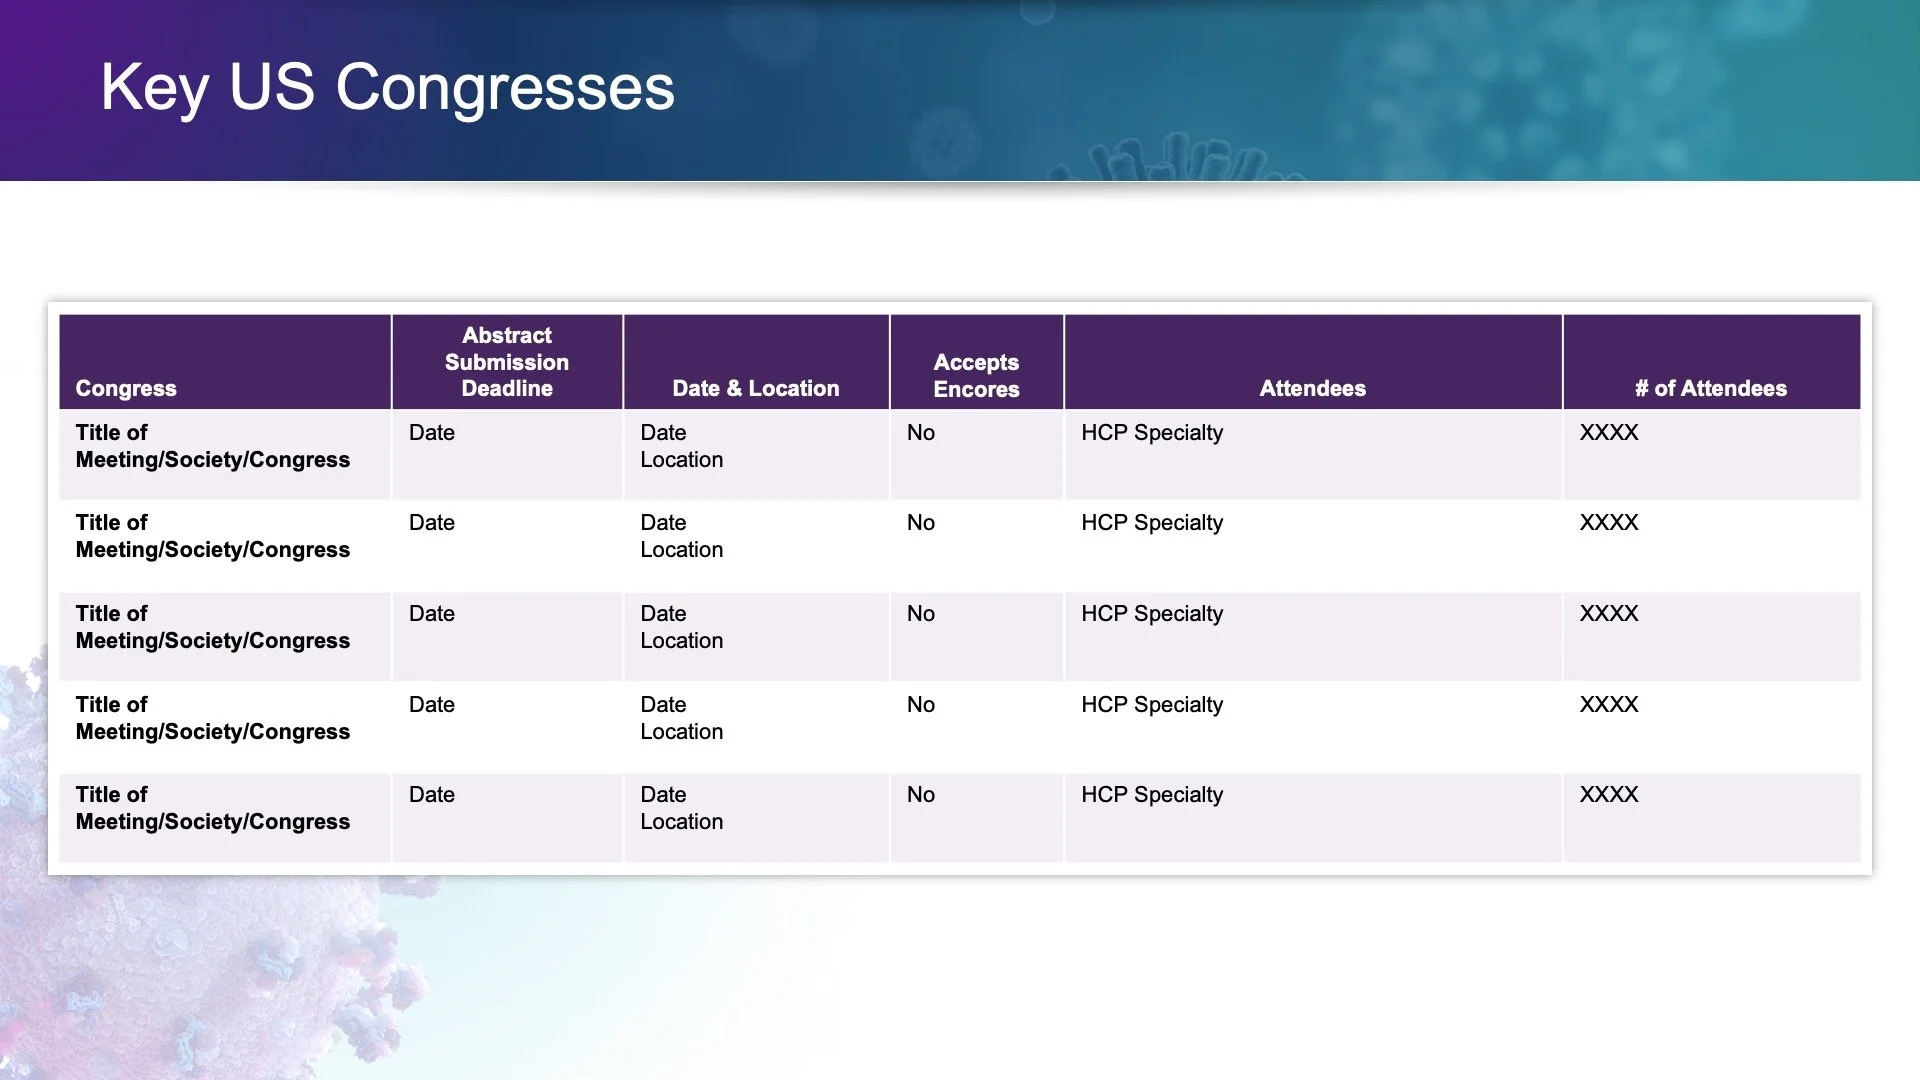This screenshot has width=1920, height=1080.
Task: Click the fourth row 'No' encores cell
Action: (921, 705)
